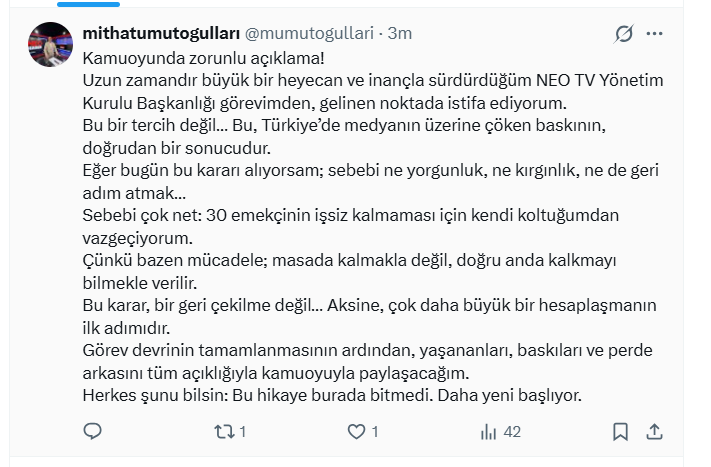
Task: Reply to the tweet via comment icon
Action: (92, 431)
